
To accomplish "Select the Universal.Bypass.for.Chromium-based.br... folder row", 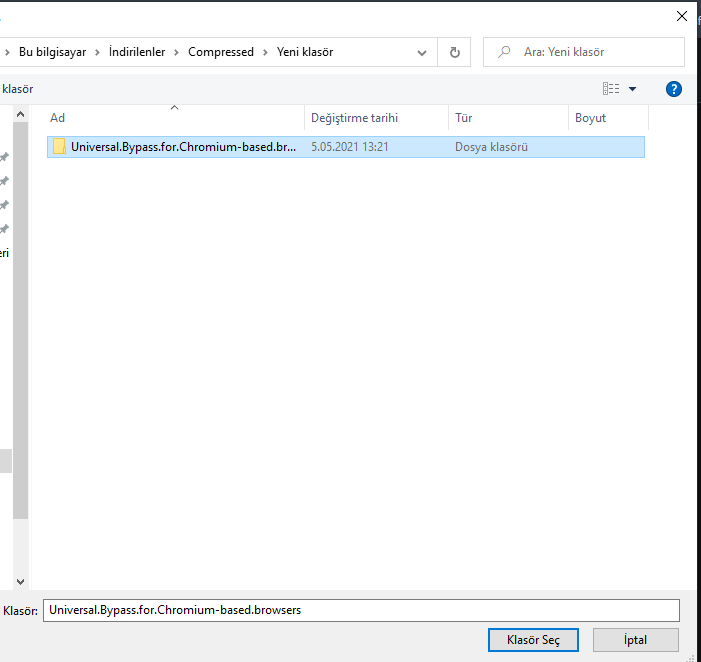I will pyautogui.click(x=346, y=147).
